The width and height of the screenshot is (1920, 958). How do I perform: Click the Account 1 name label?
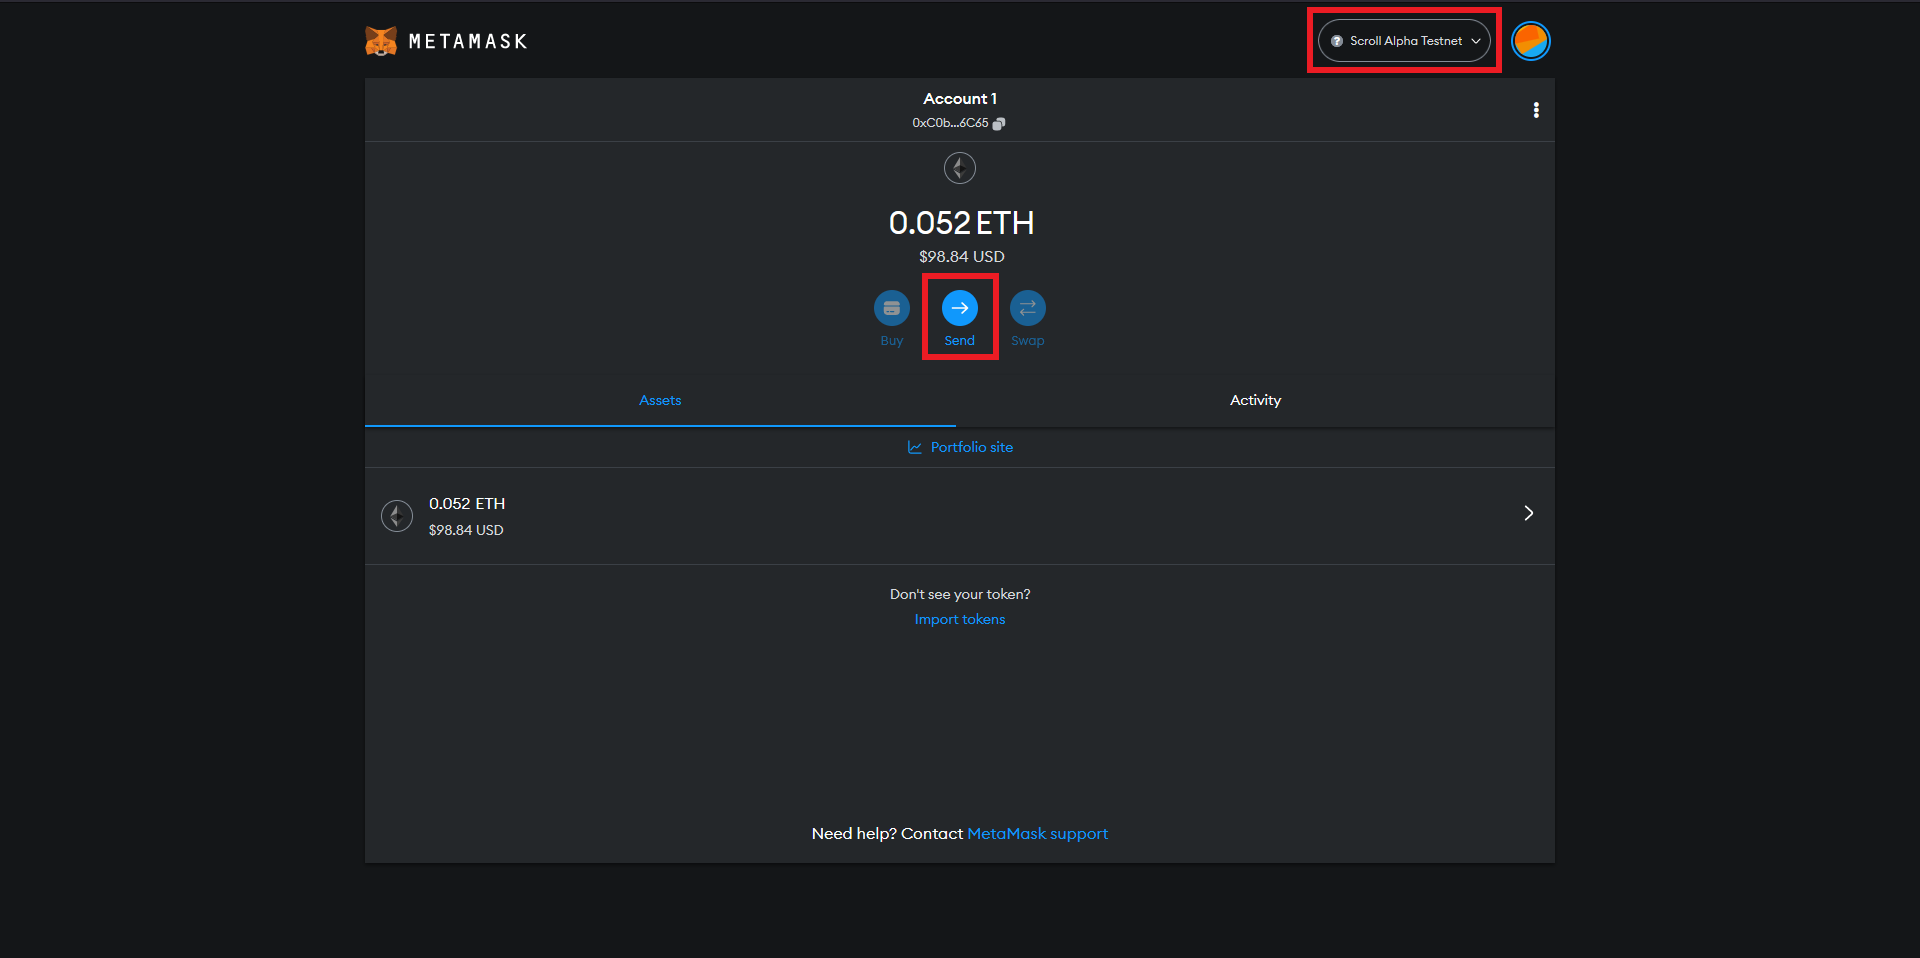click(x=959, y=99)
